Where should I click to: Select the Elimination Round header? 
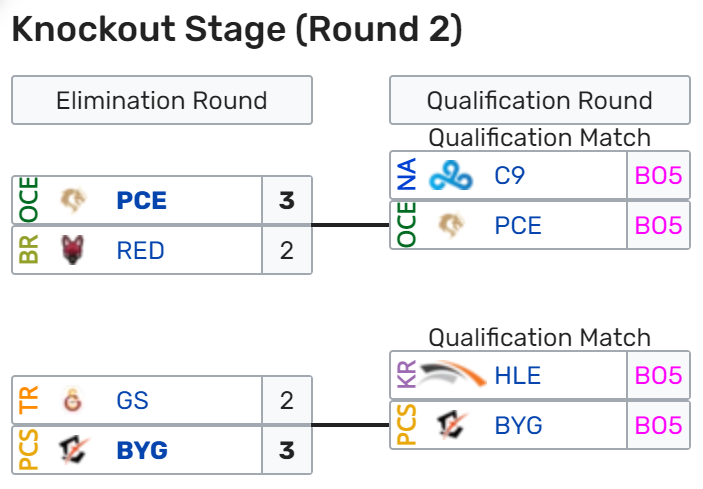(x=162, y=100)
